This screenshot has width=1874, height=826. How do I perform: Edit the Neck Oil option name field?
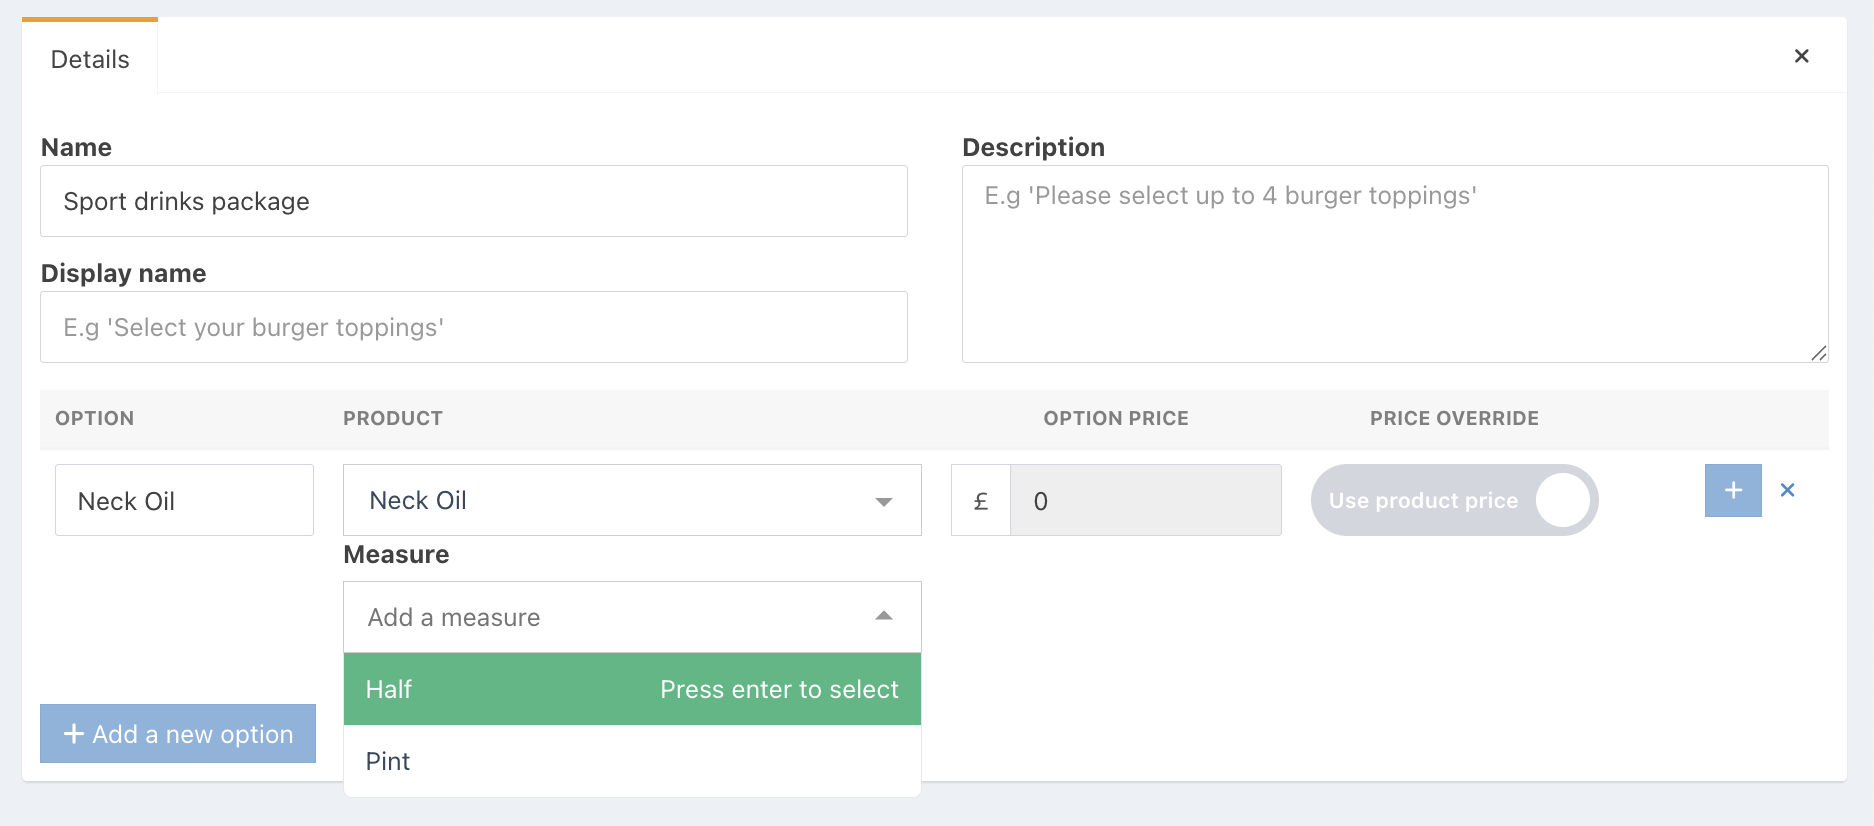pos(184,500)
